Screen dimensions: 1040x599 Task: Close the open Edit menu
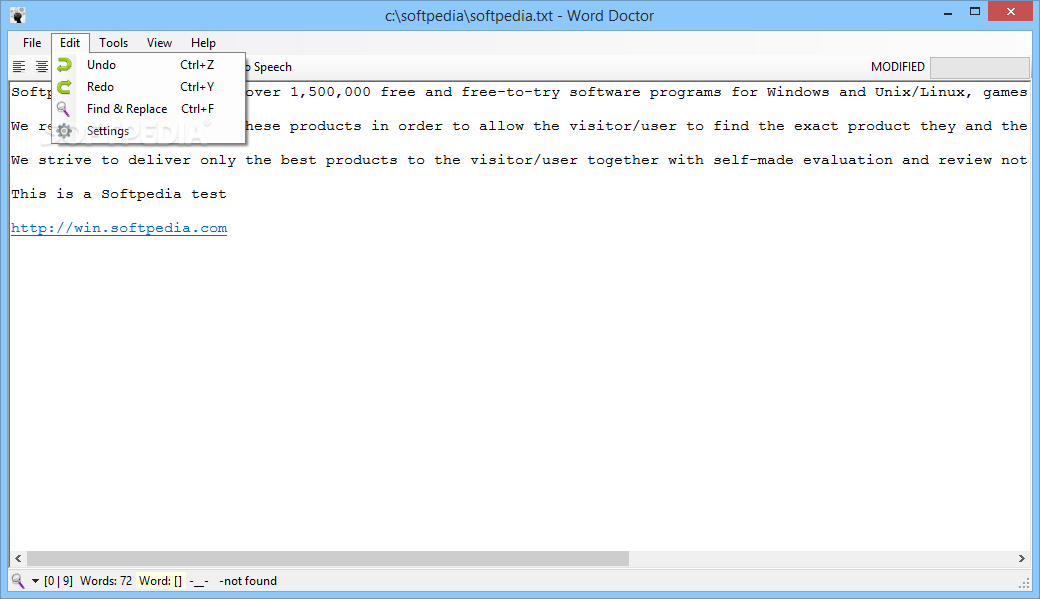[x=70, y=42]
